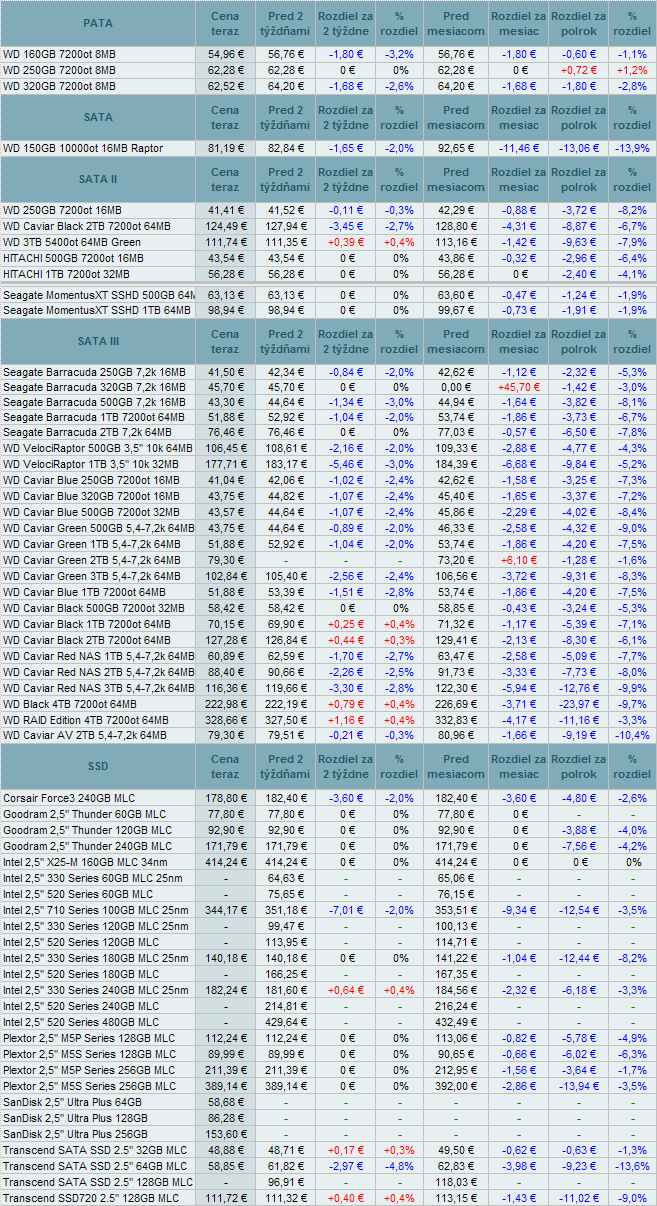Select WD Caviar Blue 320GB 7200ot 16MB name
657x1206 pixels.
coord(92,495)
